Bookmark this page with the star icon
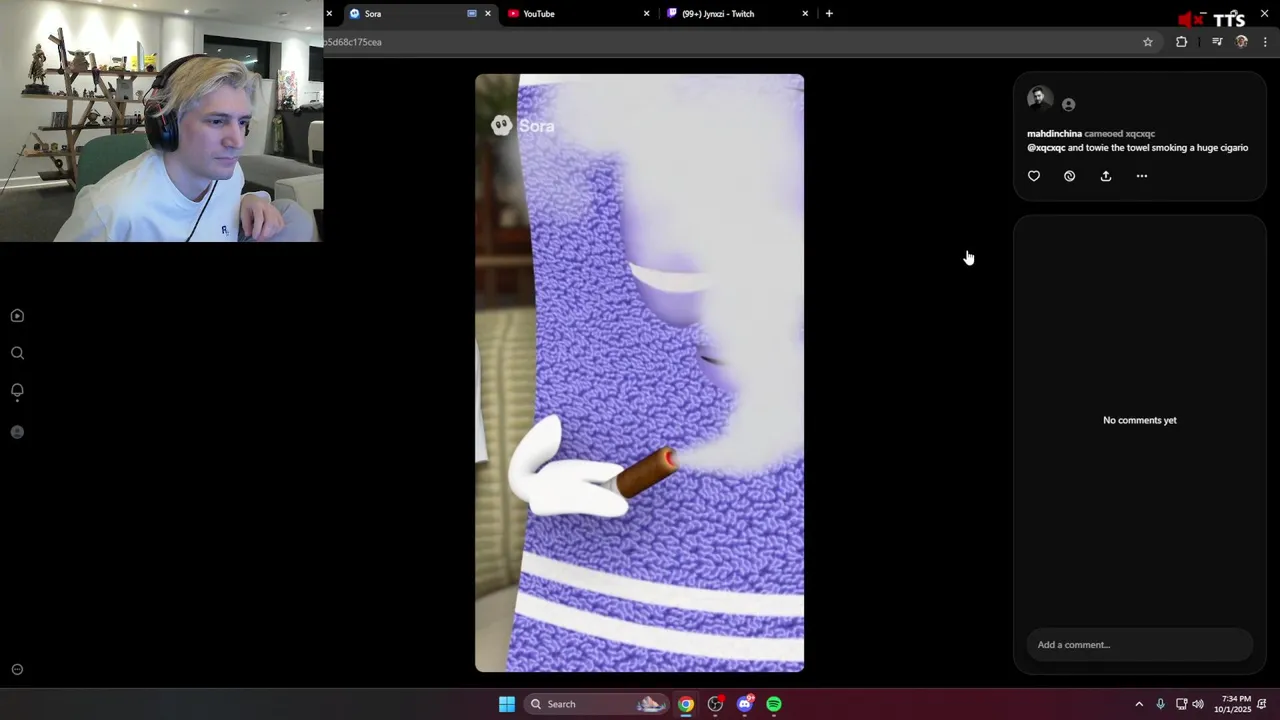The height and width of the screenshot is (720, 1280). coord(1148,42)
